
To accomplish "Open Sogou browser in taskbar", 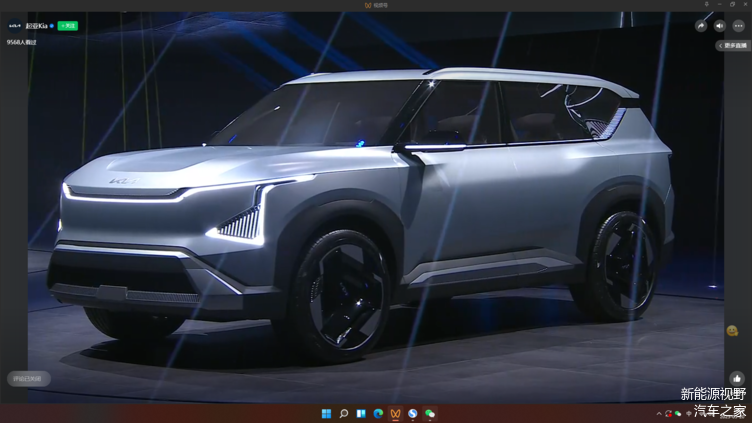I will [412, 413].
